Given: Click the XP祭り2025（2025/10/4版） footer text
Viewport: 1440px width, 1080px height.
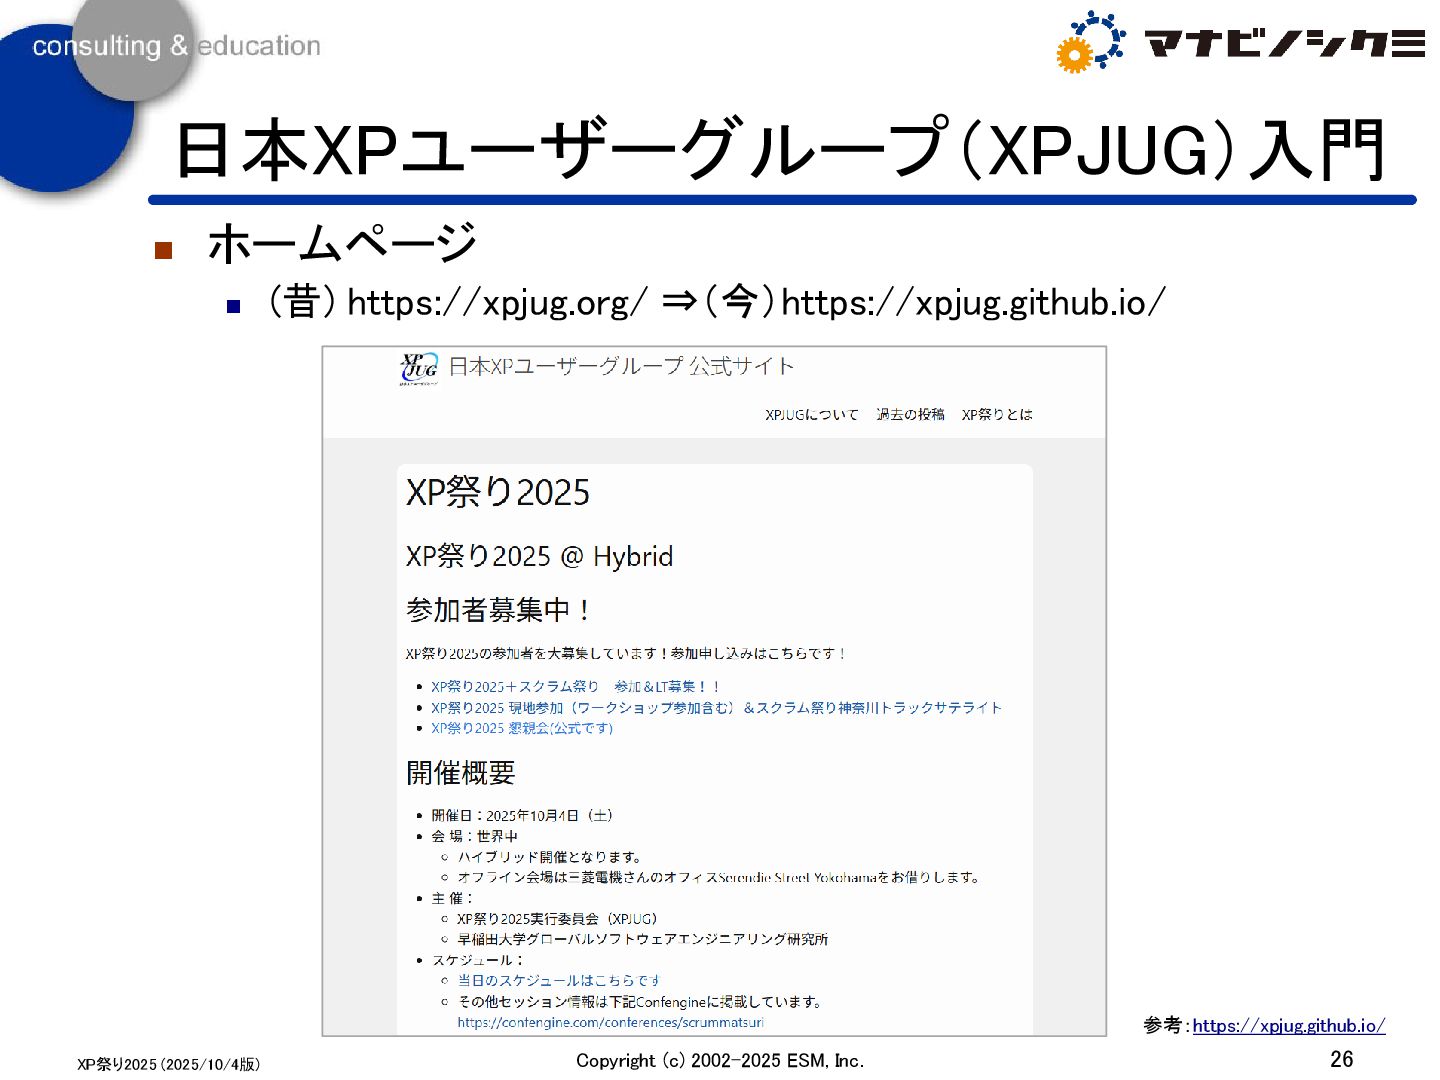Looking at the screenshot, I should point(169,1064).
